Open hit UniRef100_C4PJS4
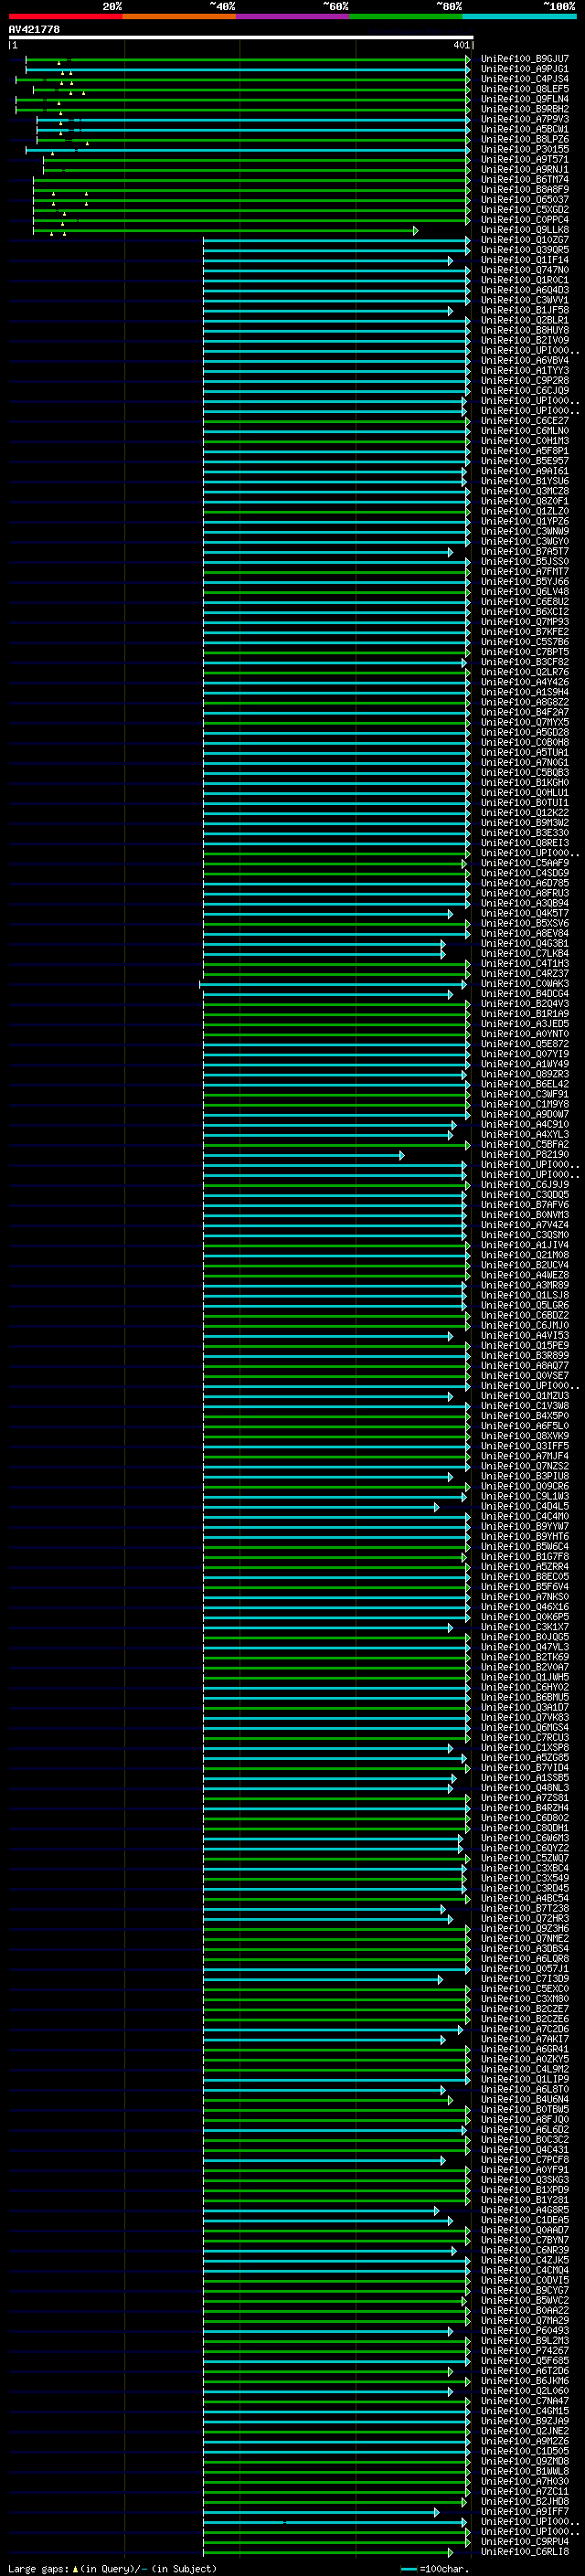This screenshot has width=585, height=2576. pyautogui.click(x=525, y=79)
